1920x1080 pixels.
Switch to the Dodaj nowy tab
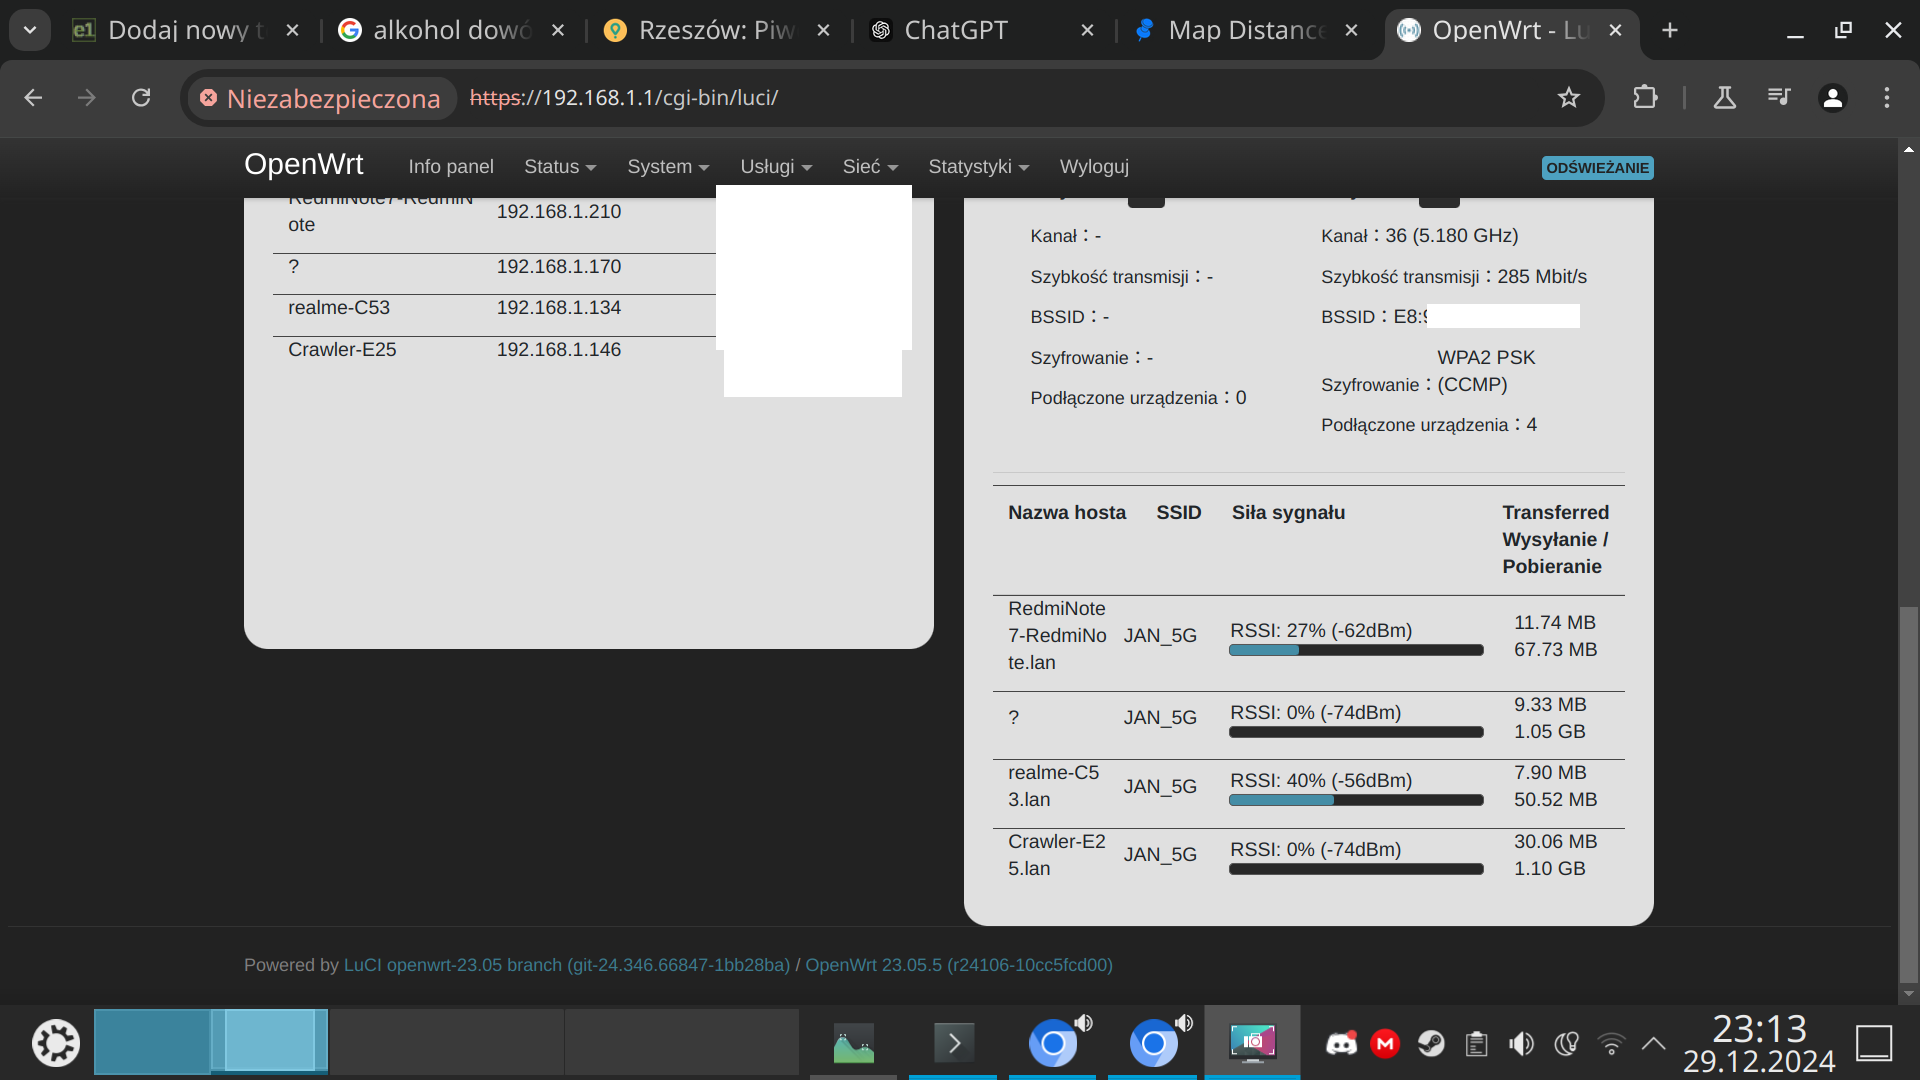coord(186,30)
